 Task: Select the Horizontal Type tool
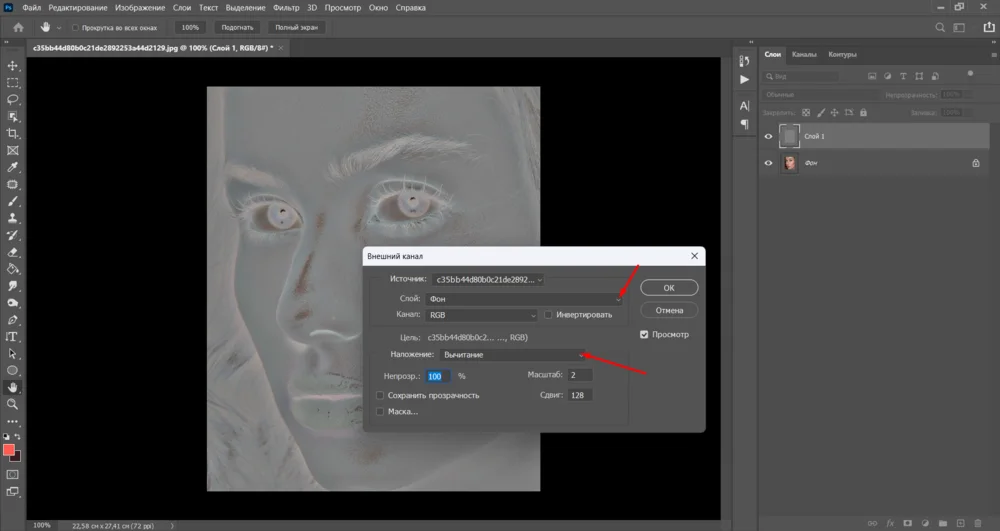click(13, 337)
